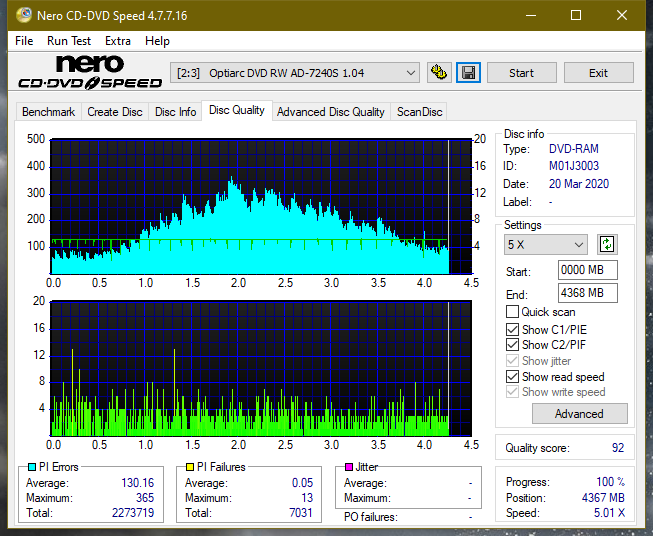The width and height of the screenshot is (653, 536).
Task: Select the Disc Quality tab
Action: coord(237,110)
